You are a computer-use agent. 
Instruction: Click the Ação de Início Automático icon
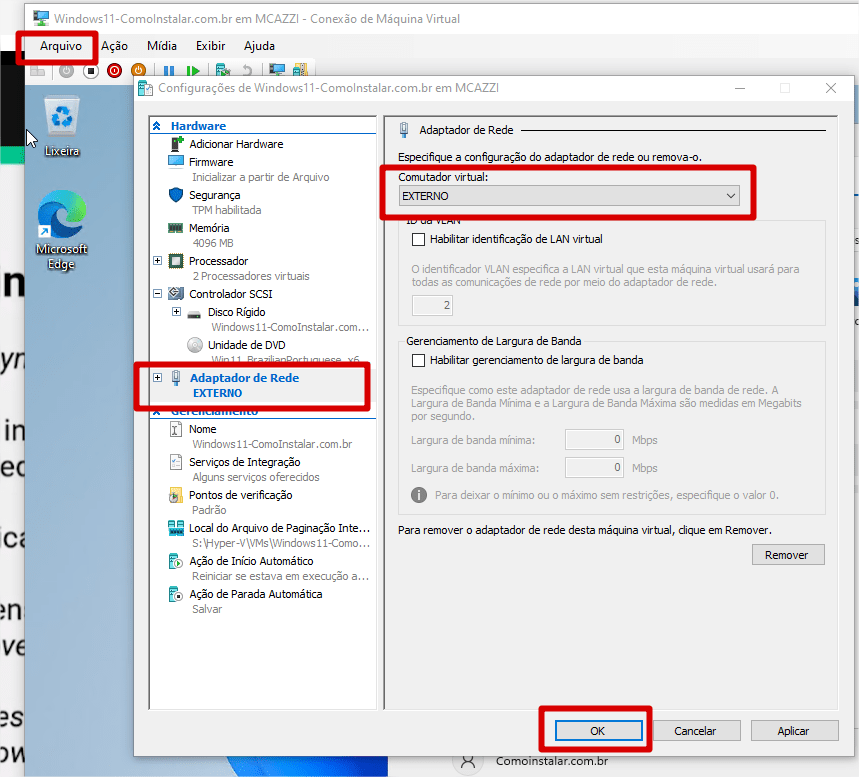point(176,561)
